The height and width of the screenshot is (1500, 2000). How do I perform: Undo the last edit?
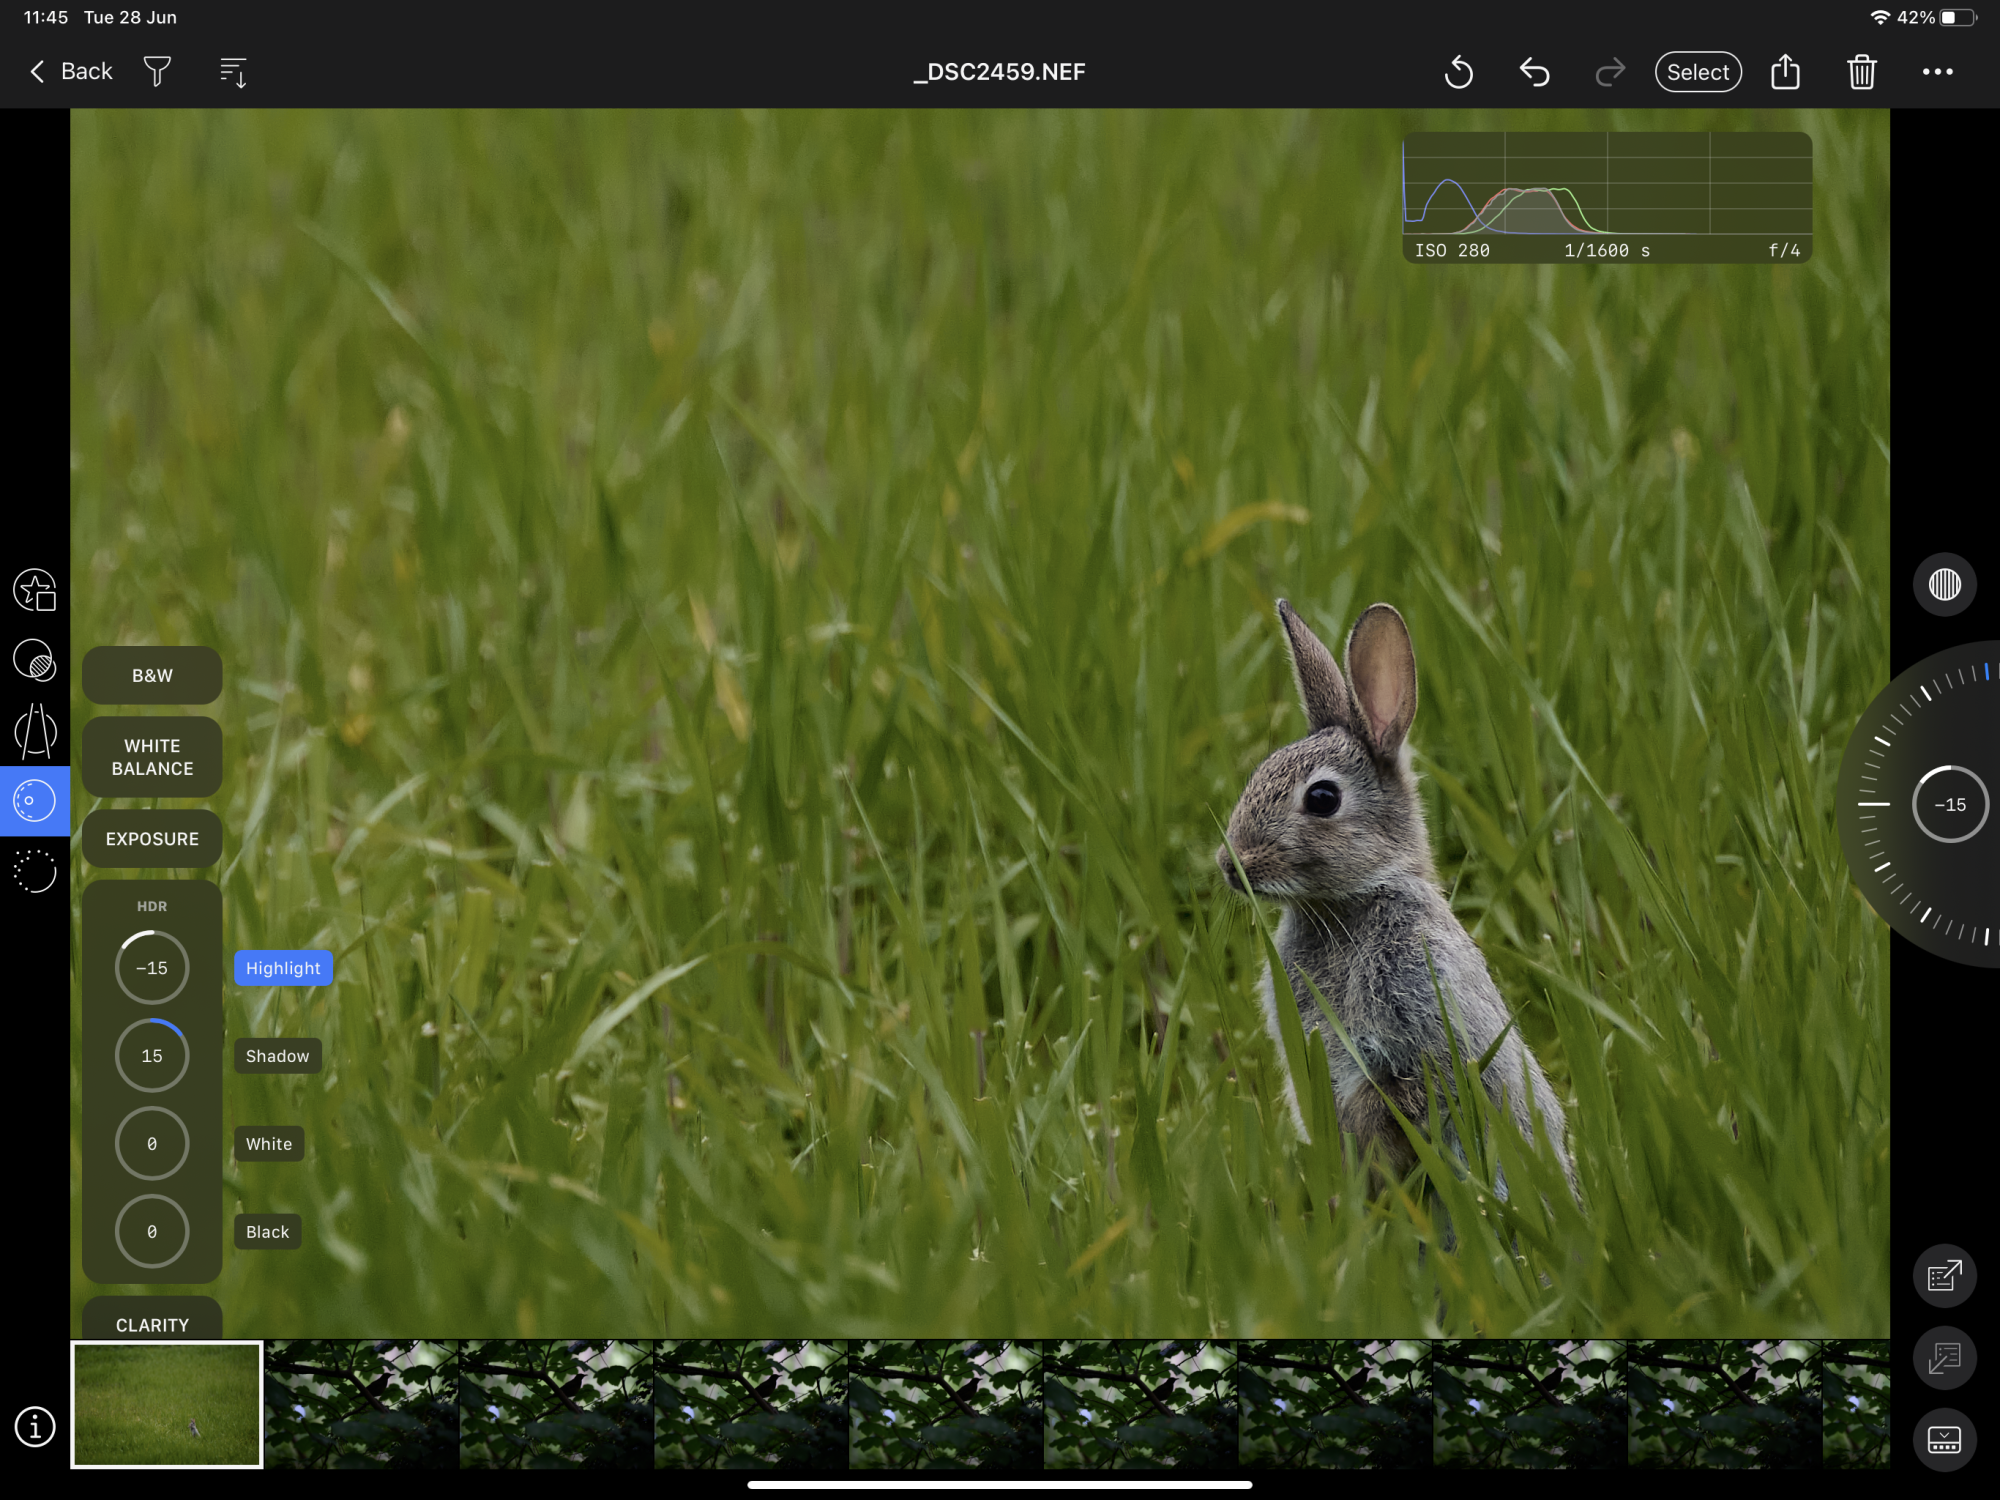tap(1534, 72)
